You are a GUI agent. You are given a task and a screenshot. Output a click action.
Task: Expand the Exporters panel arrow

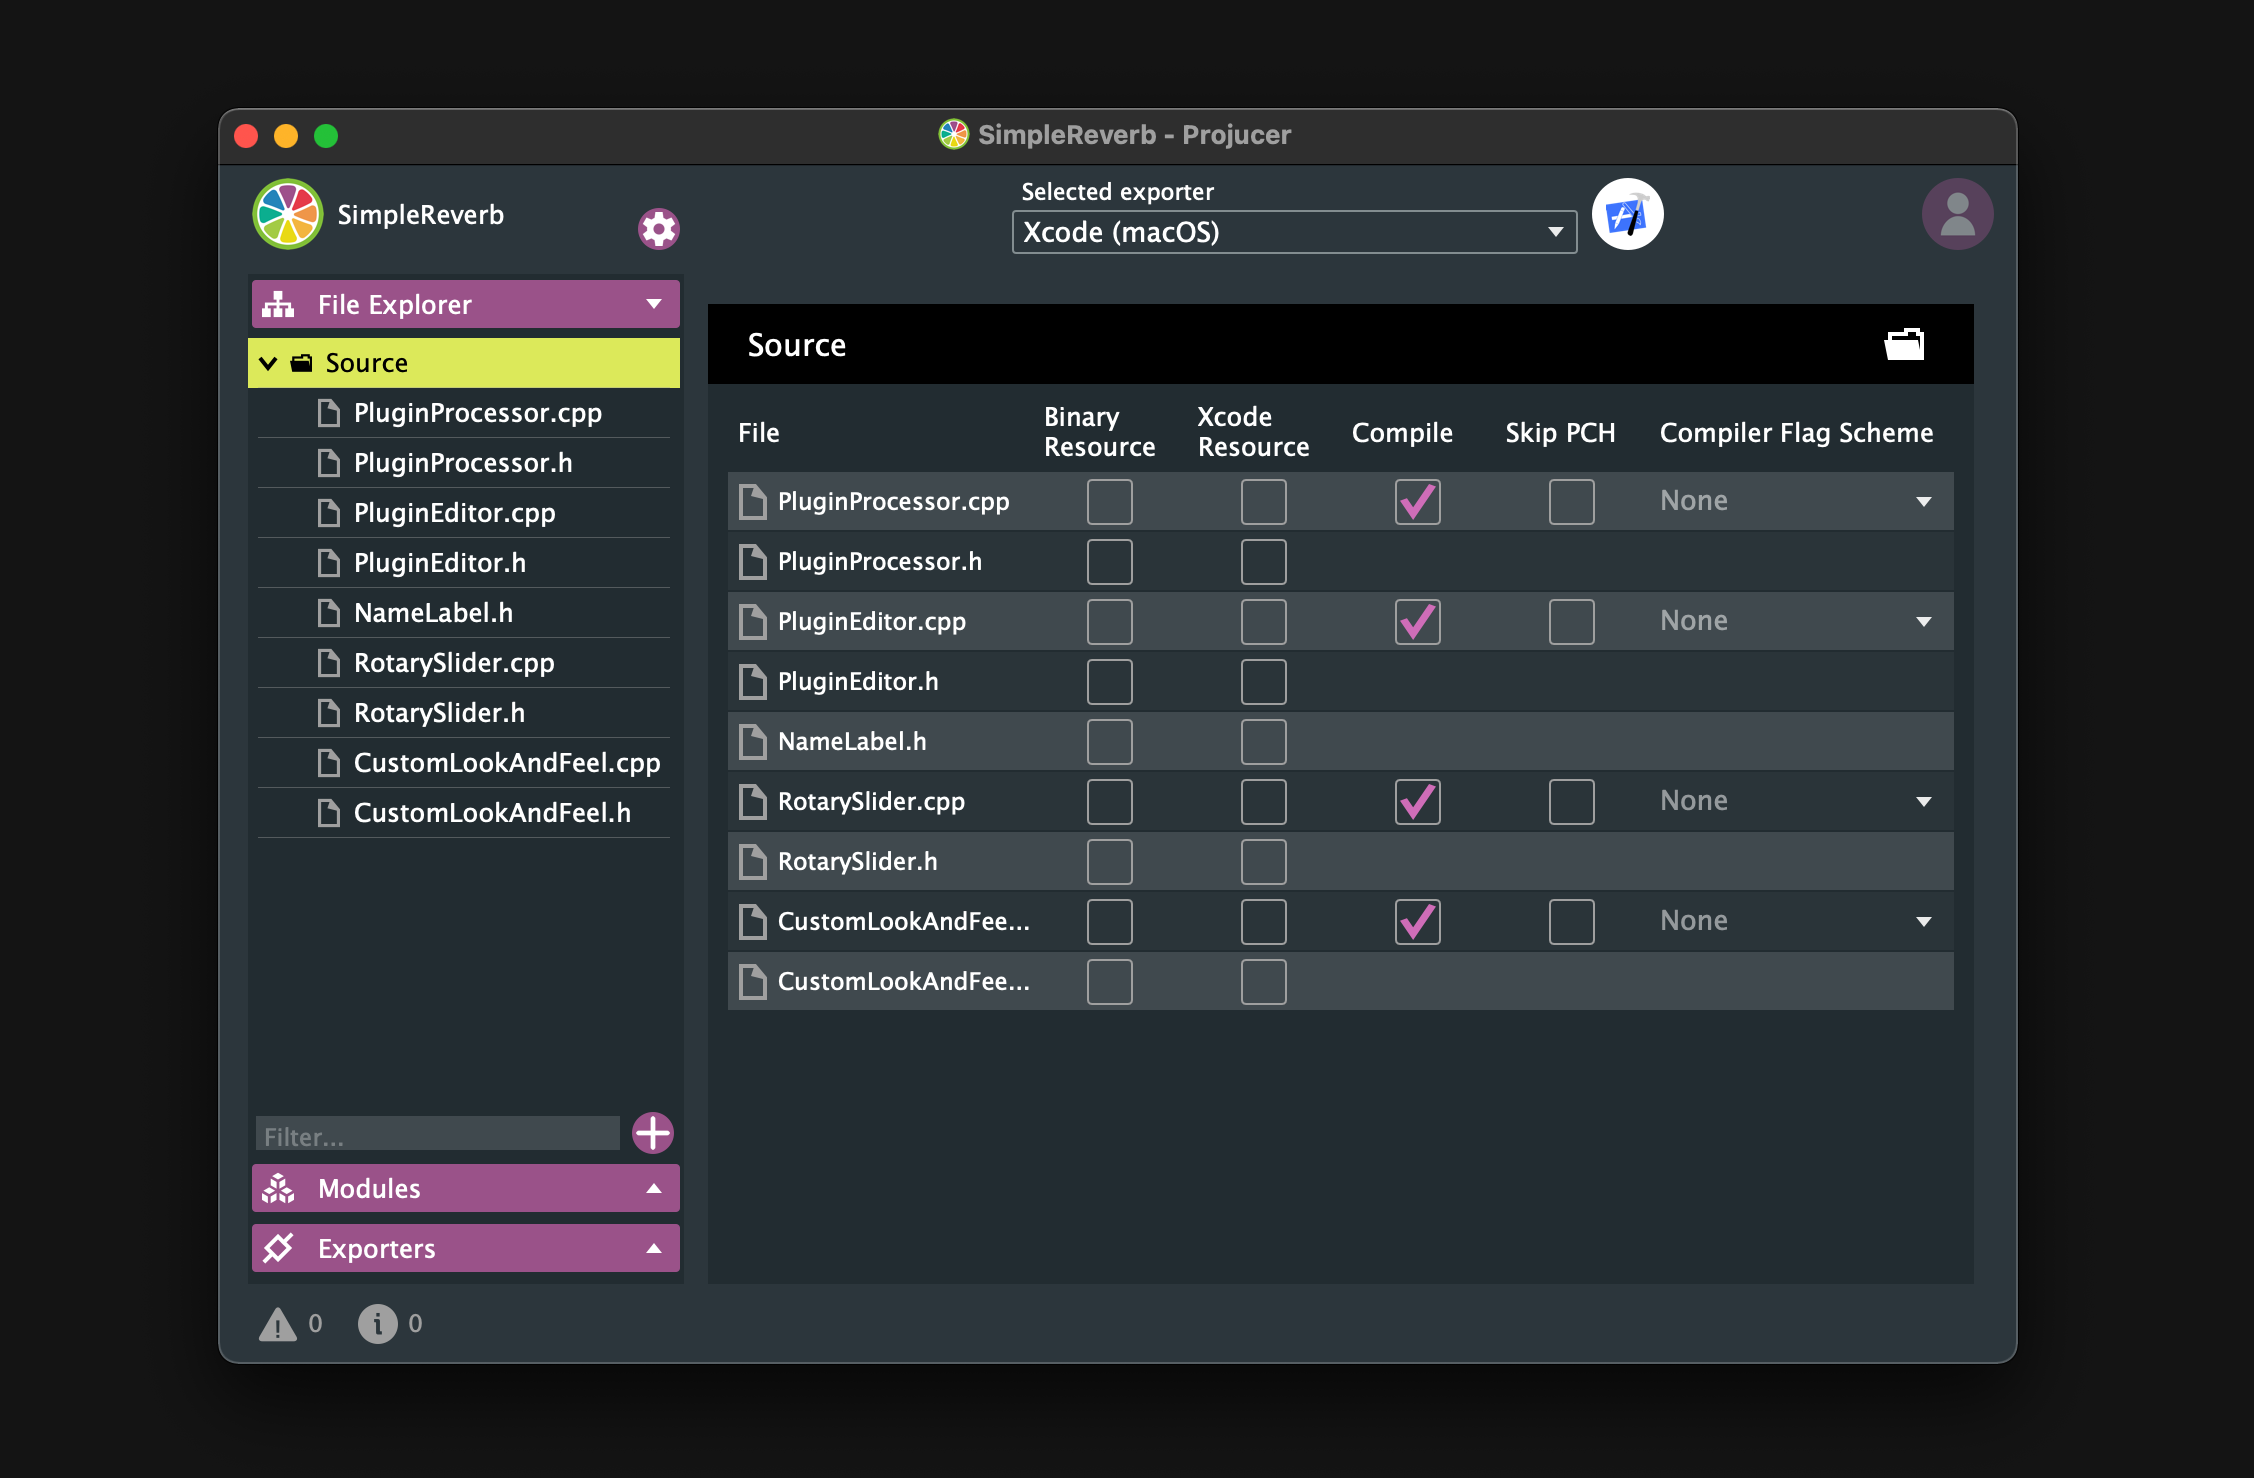(654, 1248)
